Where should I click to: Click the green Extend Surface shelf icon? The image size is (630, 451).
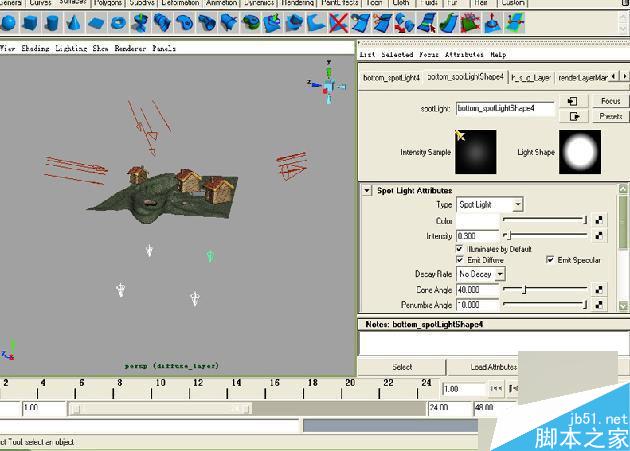[x=448, y=23]
